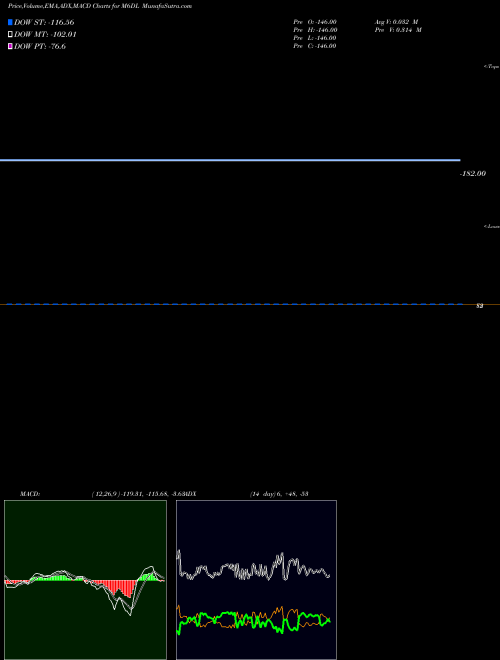The height and width of the screenshot is (660, 500).
Task: Click the MACD '(12,26,9)' parameter values
Action: (x=138, y=494)
